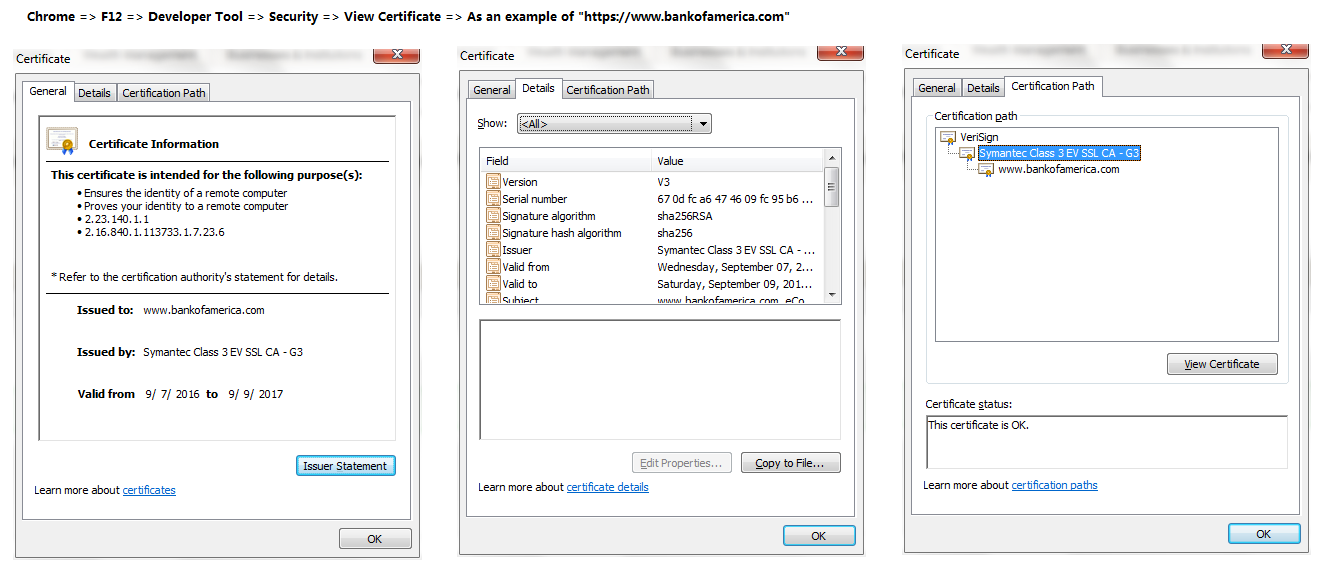The width and height of the screenshot is (1327, 572).
Task: Select the Symantec Class 3 issuer value in Details list
Action: [x=736, y=250]
